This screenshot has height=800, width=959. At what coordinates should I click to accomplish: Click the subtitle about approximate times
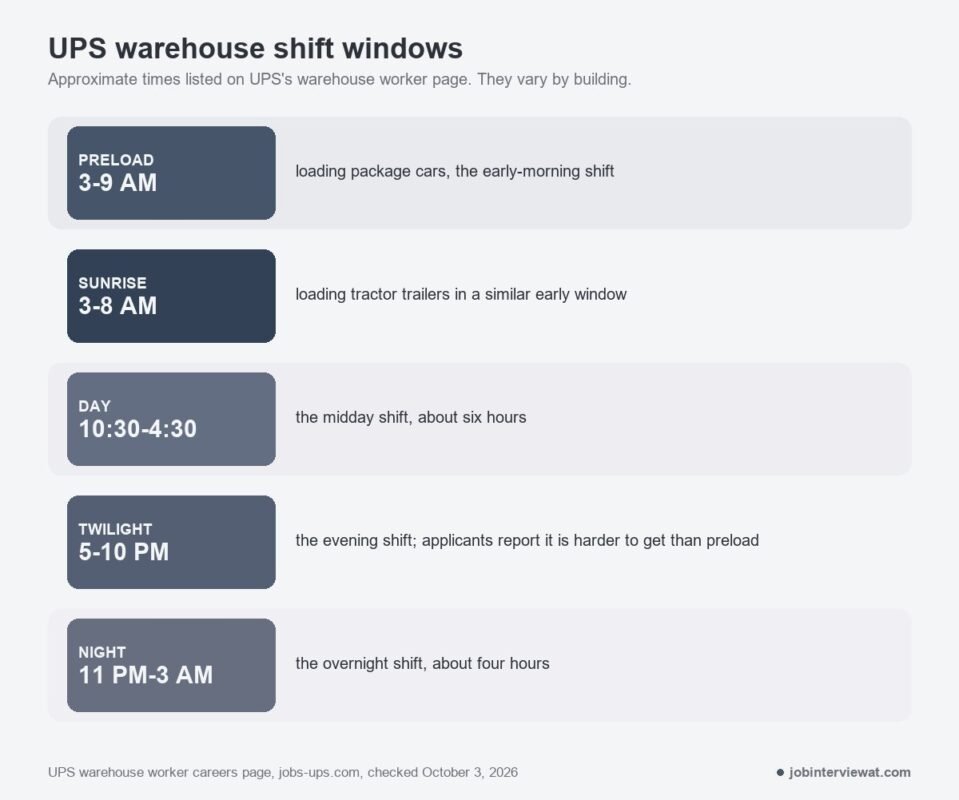[x=339, y=80]
